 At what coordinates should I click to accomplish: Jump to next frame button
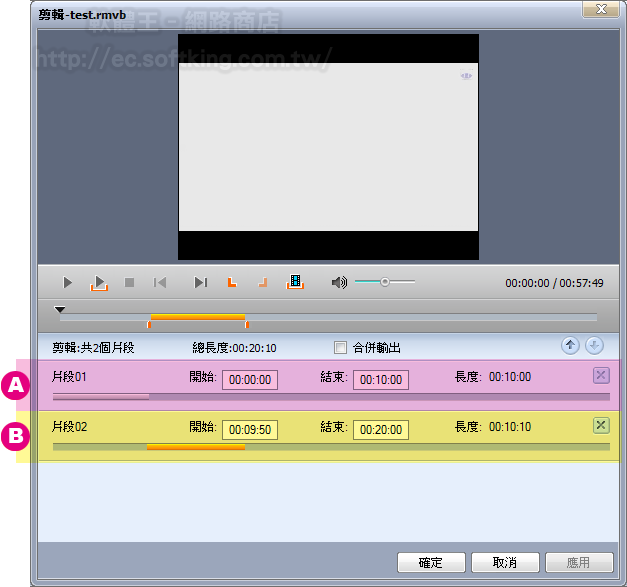coord(200,283)
